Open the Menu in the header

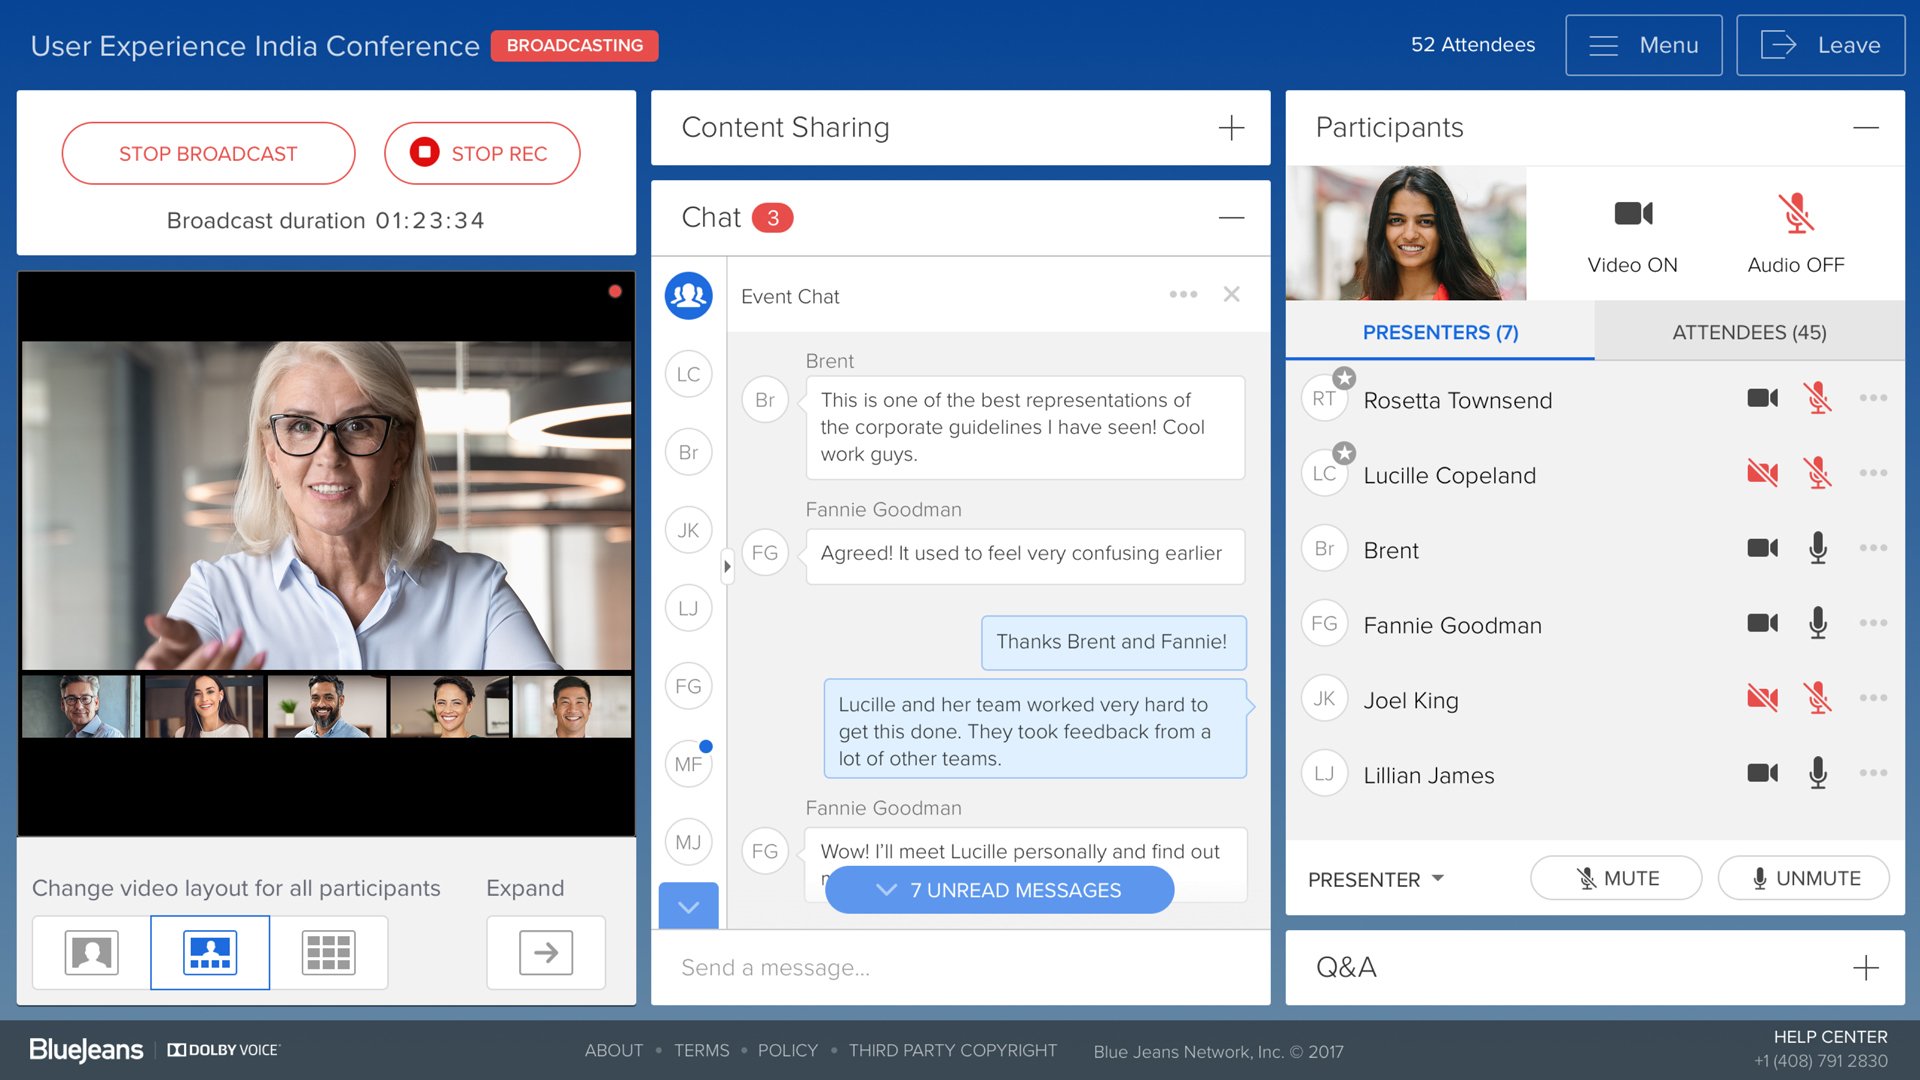coord(1643,45)
